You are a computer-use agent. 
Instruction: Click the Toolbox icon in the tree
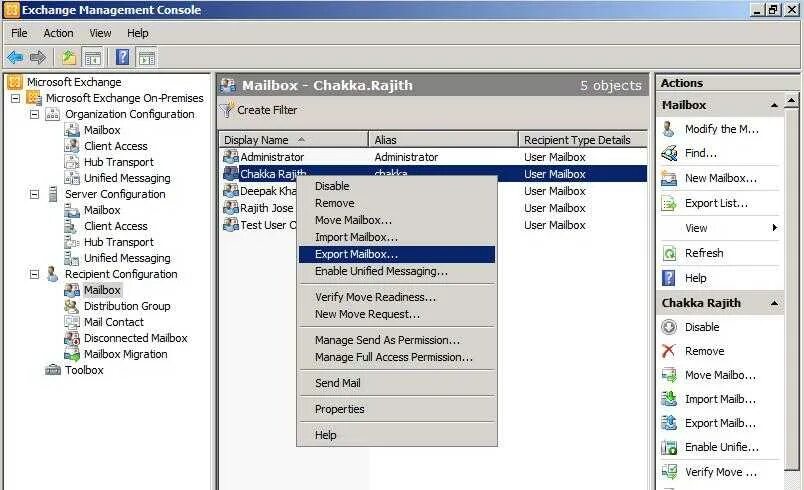(x=53, y=370)
